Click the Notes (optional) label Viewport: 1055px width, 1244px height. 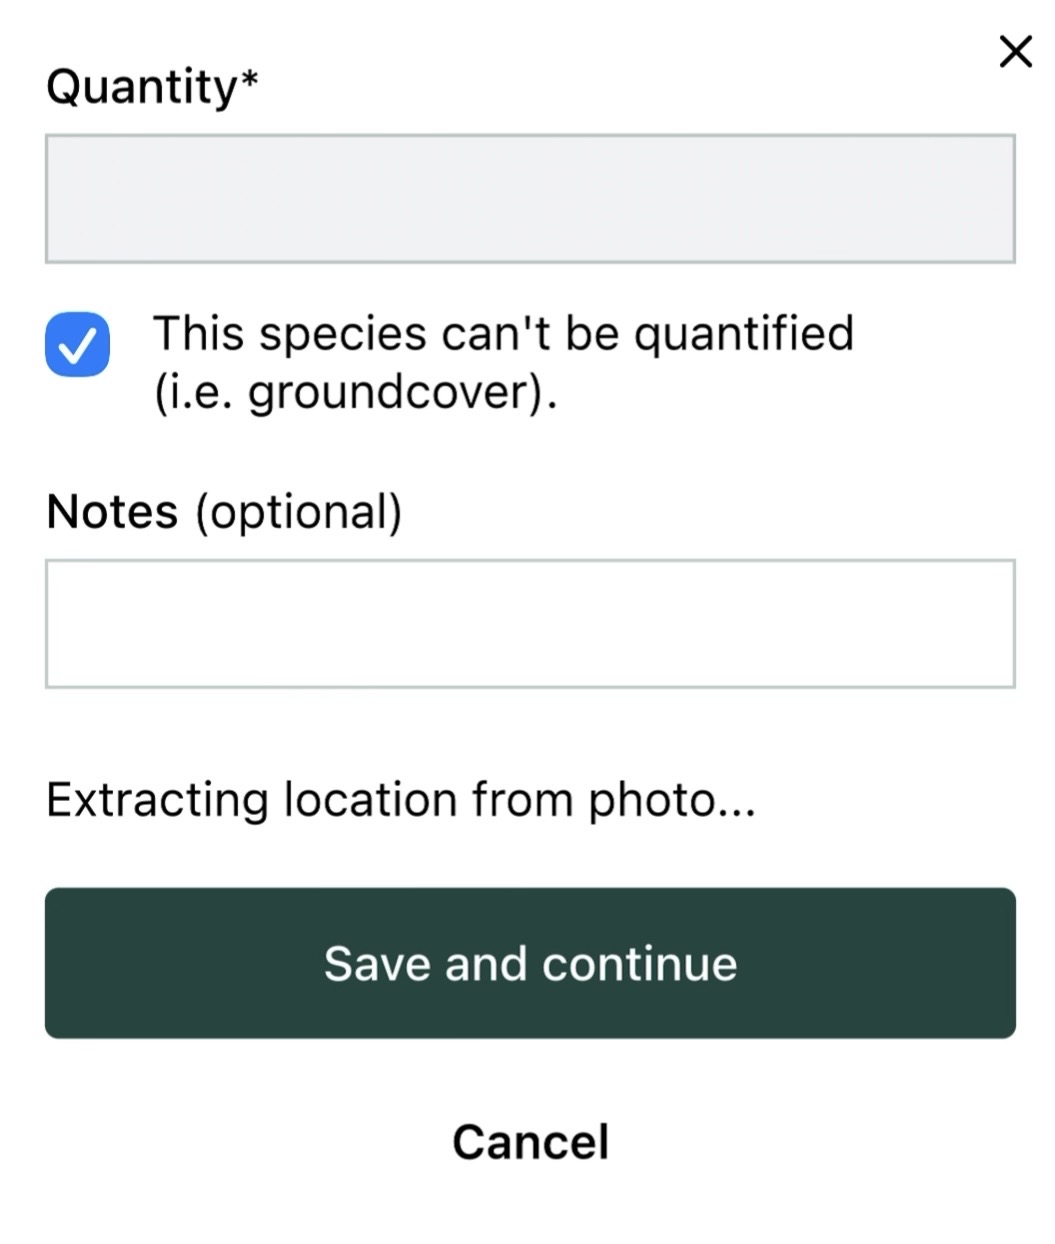(x=224, y=512)
